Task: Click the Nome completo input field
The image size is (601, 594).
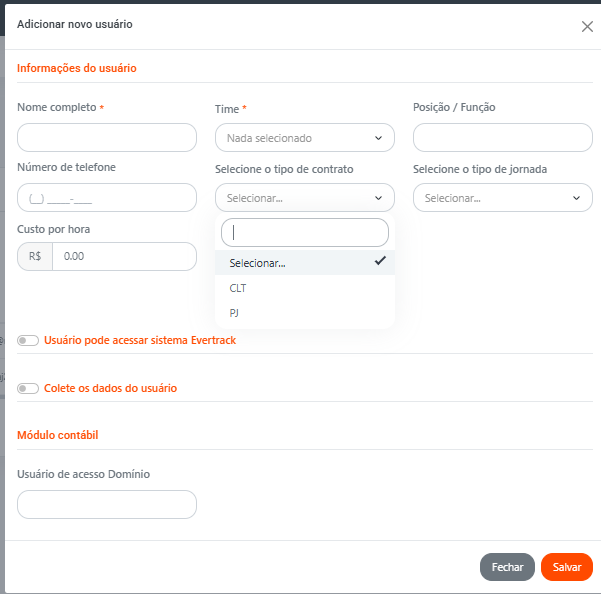Action: 107,138
